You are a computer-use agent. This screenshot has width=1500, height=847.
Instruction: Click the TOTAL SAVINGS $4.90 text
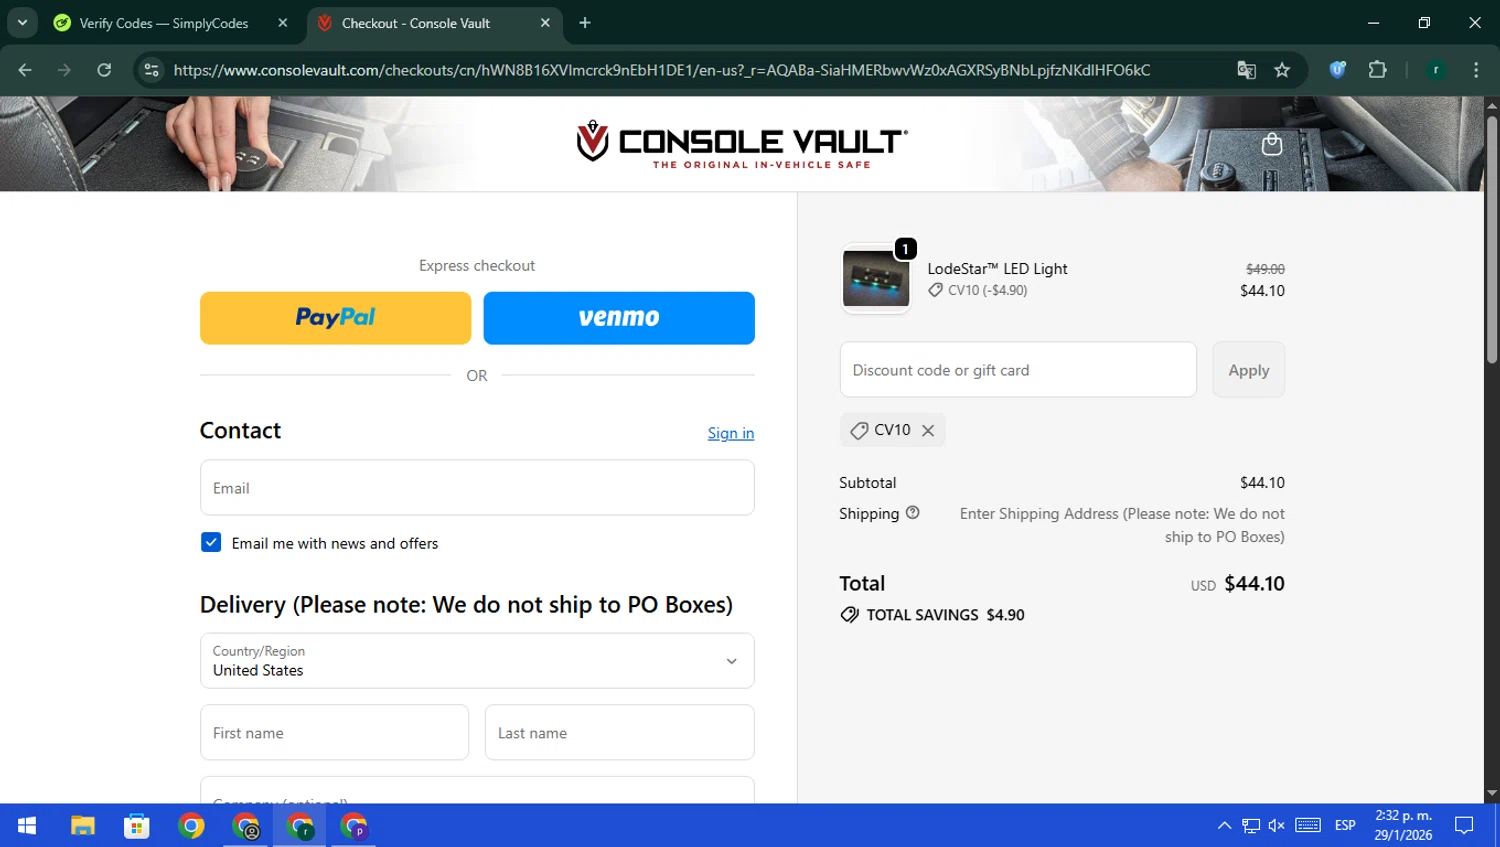[x=945, y=615]
